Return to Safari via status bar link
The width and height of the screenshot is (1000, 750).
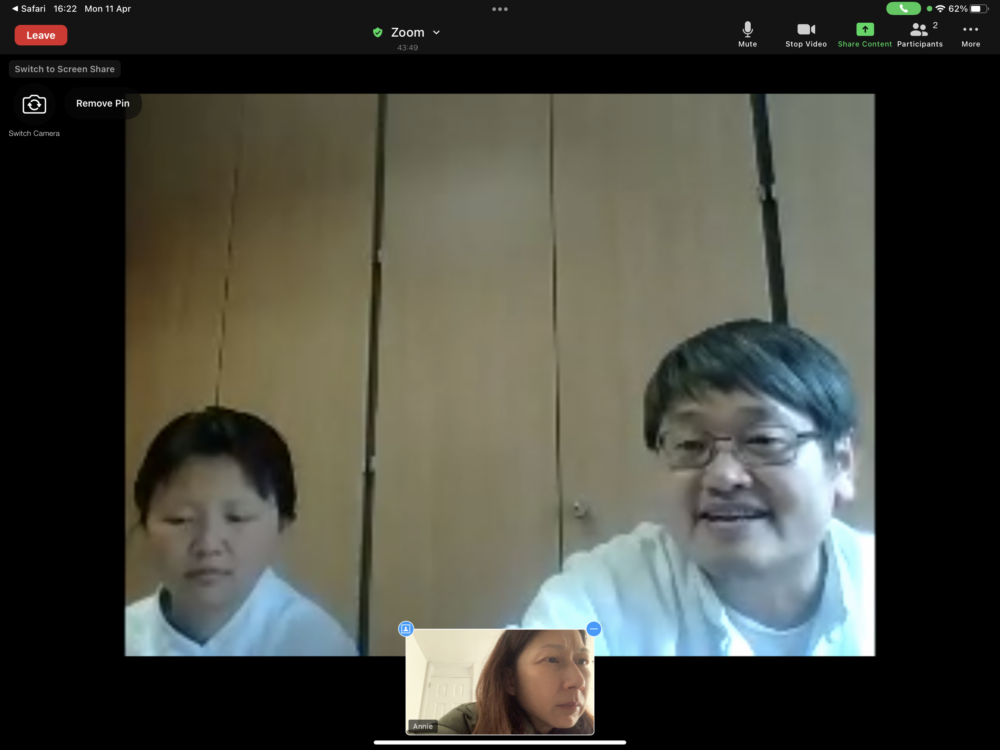pyautogui.click(x=28, y=9)
